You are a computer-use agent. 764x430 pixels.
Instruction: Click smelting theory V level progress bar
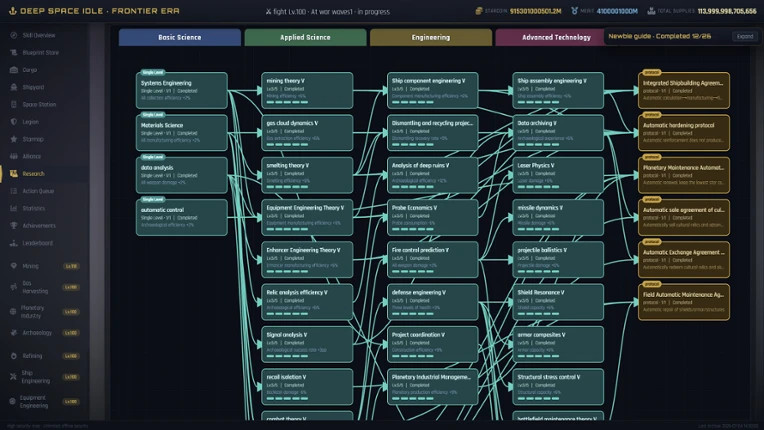click(x=287, y=187)
